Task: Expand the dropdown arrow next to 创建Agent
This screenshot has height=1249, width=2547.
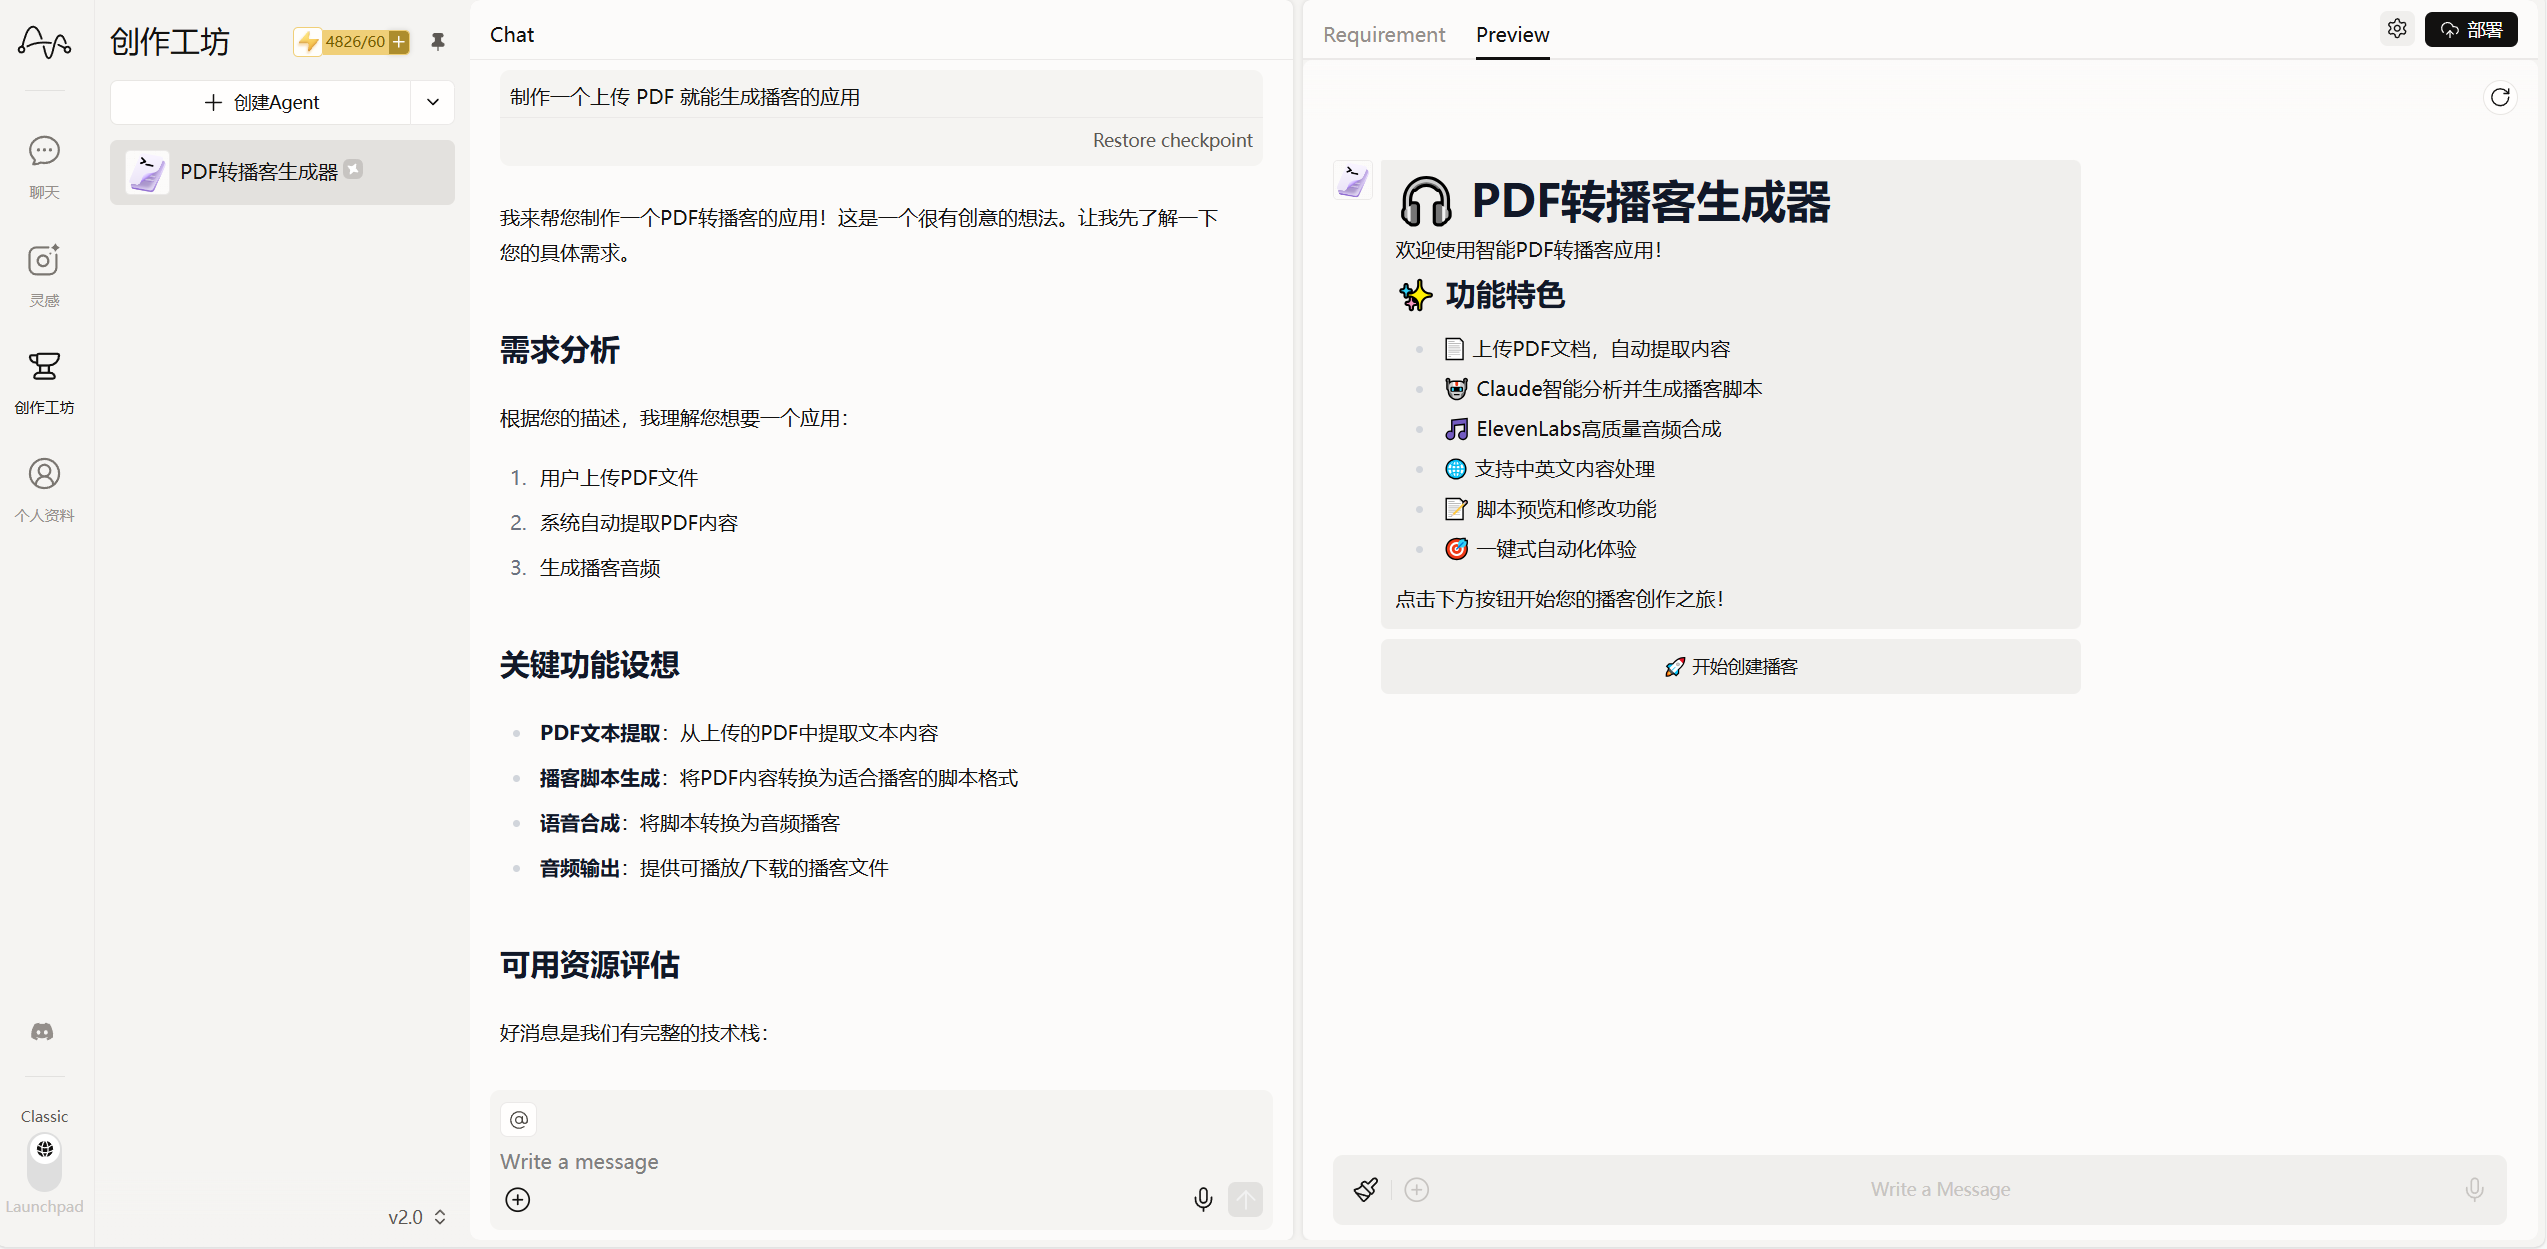Action: click(x=433, y=102)
